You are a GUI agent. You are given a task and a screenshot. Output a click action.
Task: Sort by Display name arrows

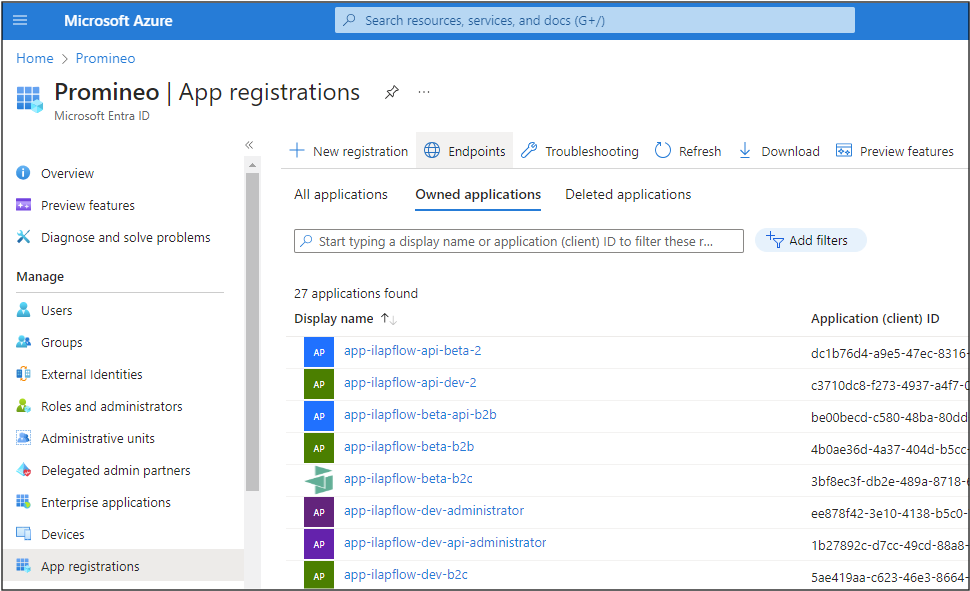click(388, 319)
